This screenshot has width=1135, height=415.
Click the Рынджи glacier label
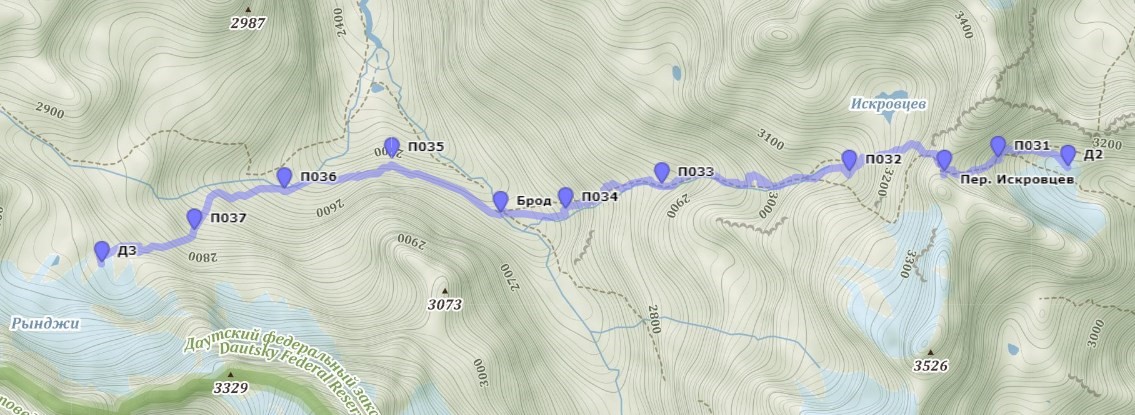click(x=45, y=323)
